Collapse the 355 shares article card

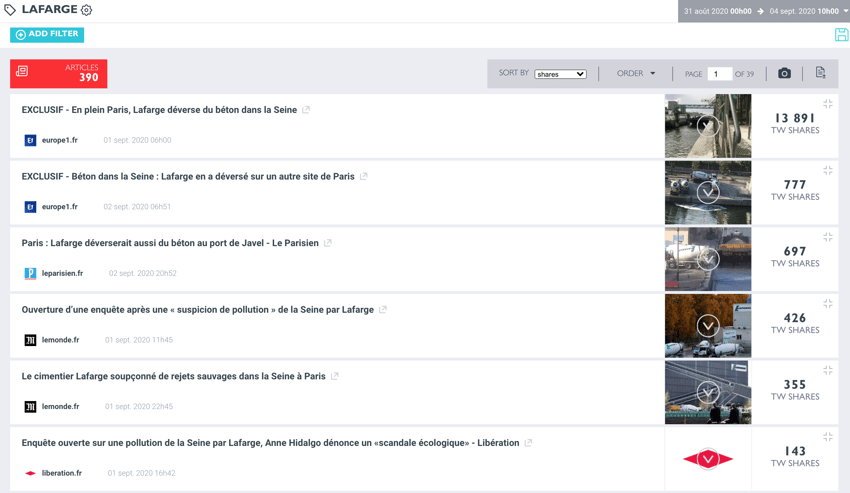[828, 370]
